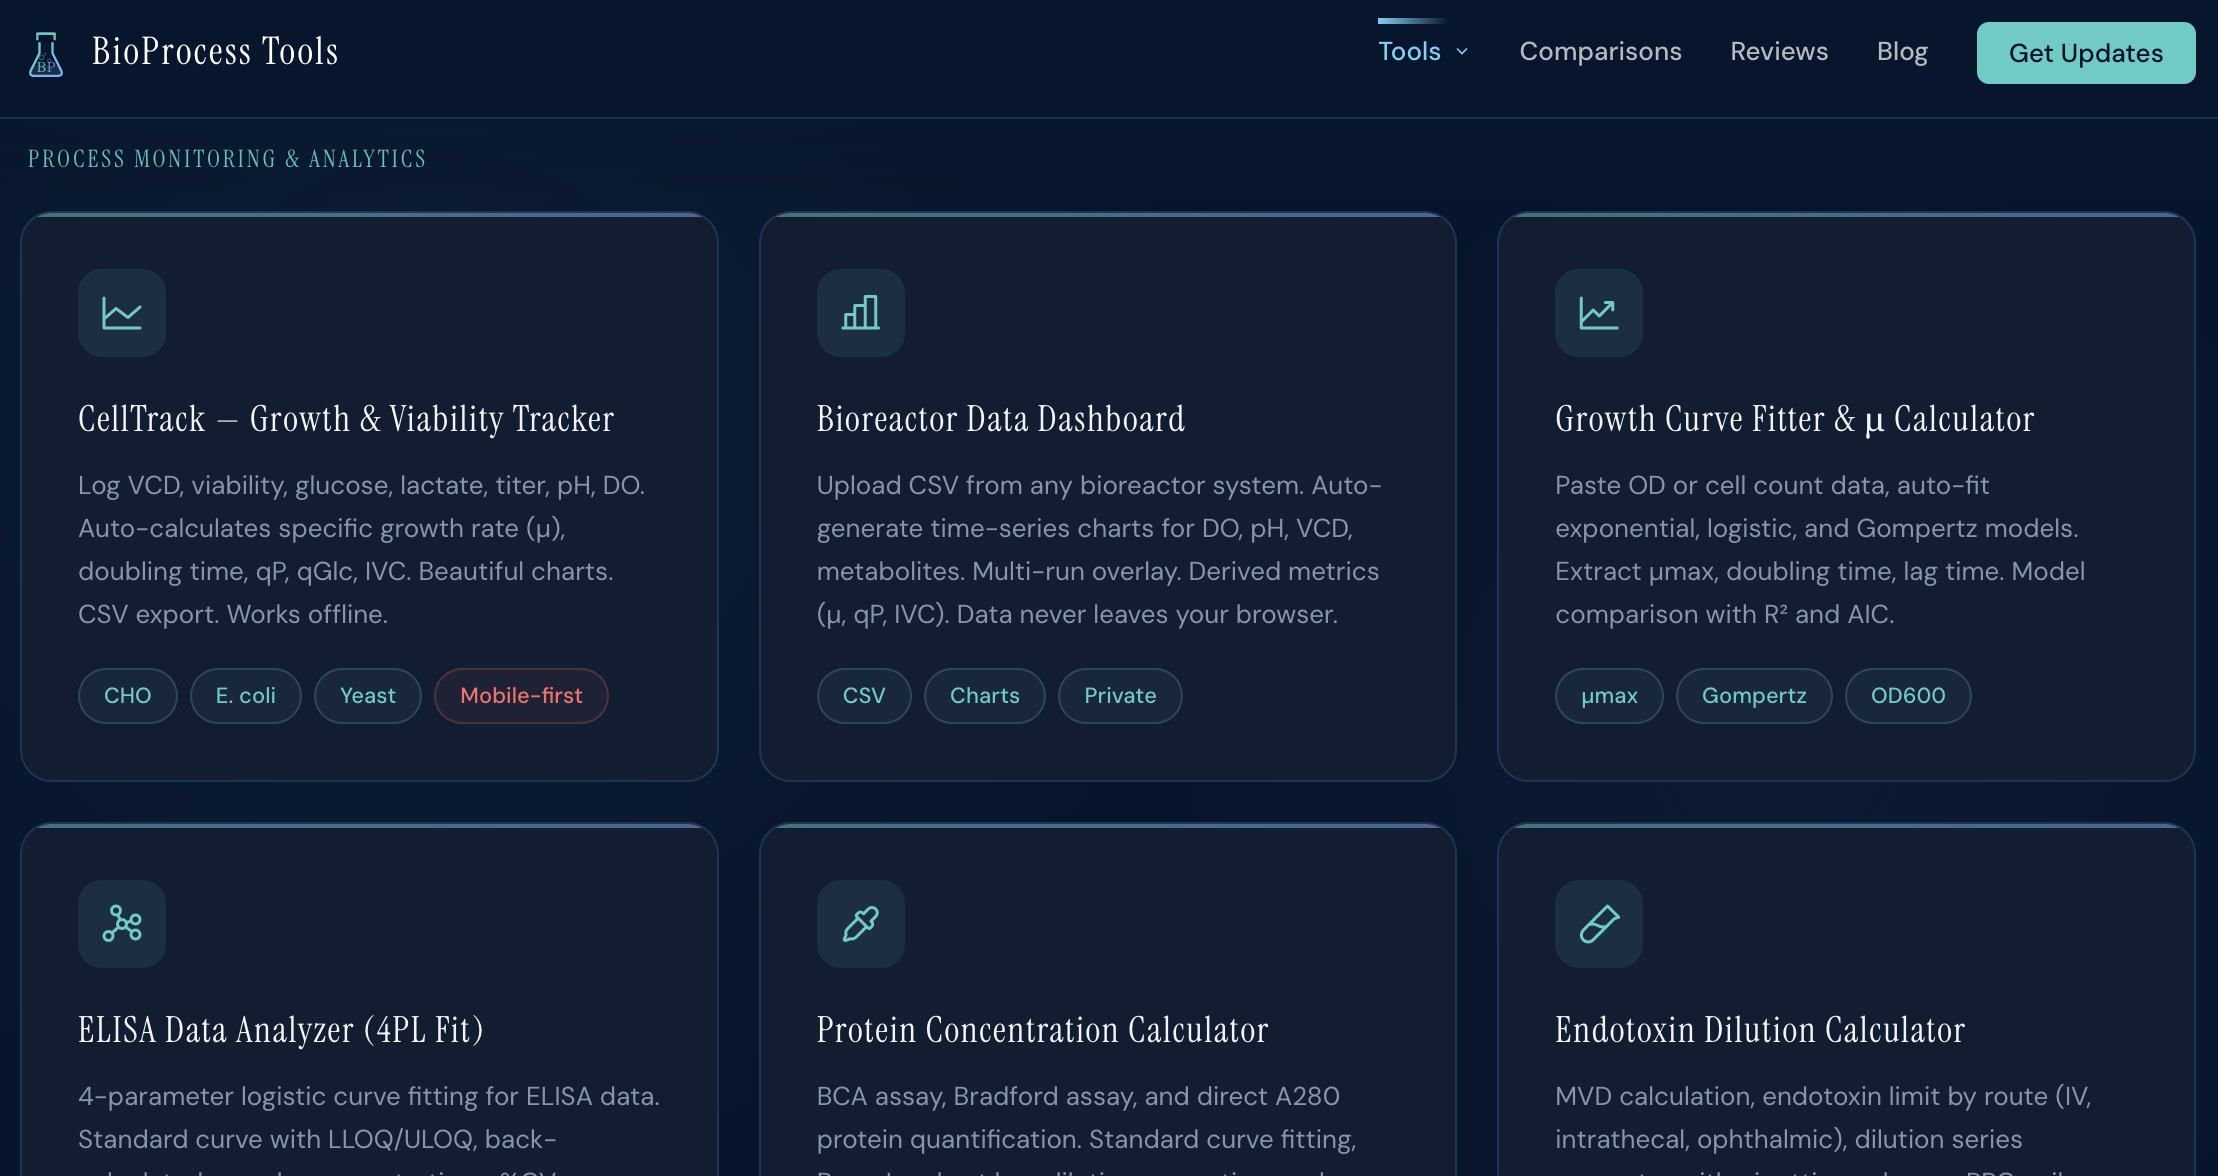Image resolution: width=2218 pixels, height=1176 pixels.
Task: Select the µmax tag
Action: 1609,696
